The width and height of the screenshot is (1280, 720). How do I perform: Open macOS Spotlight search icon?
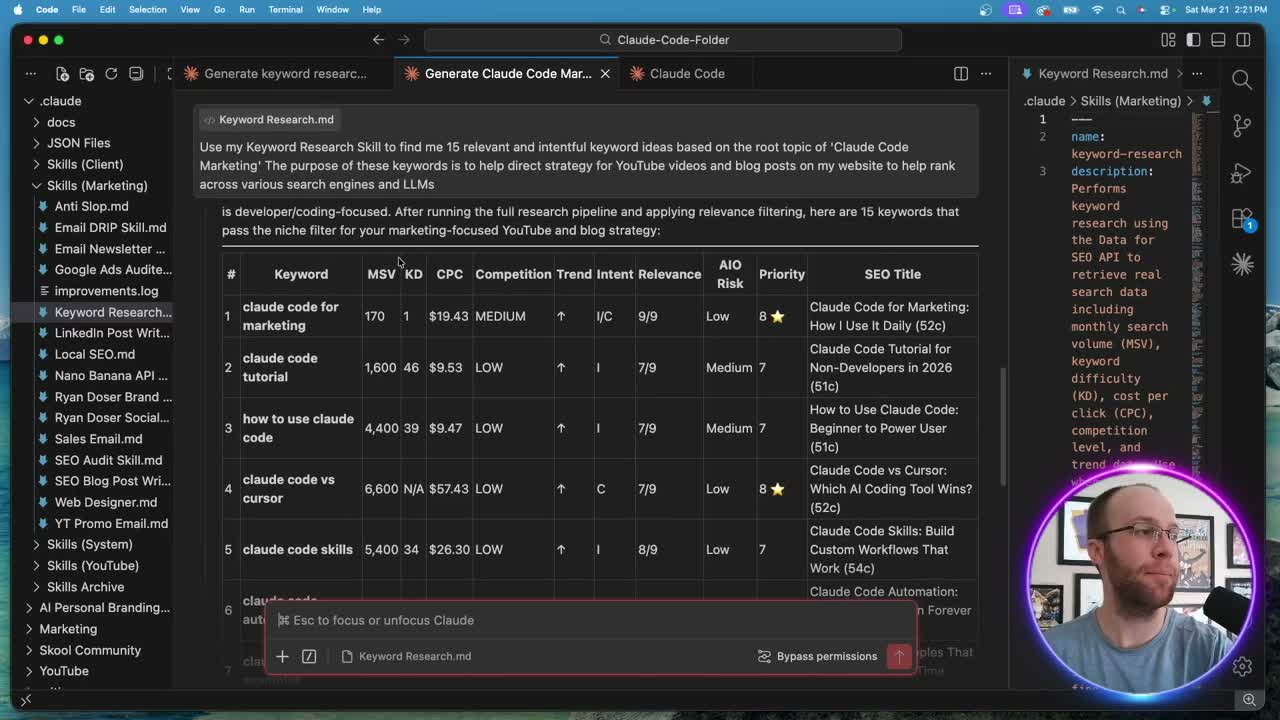pyautogui.click(x=1121, y=10)
